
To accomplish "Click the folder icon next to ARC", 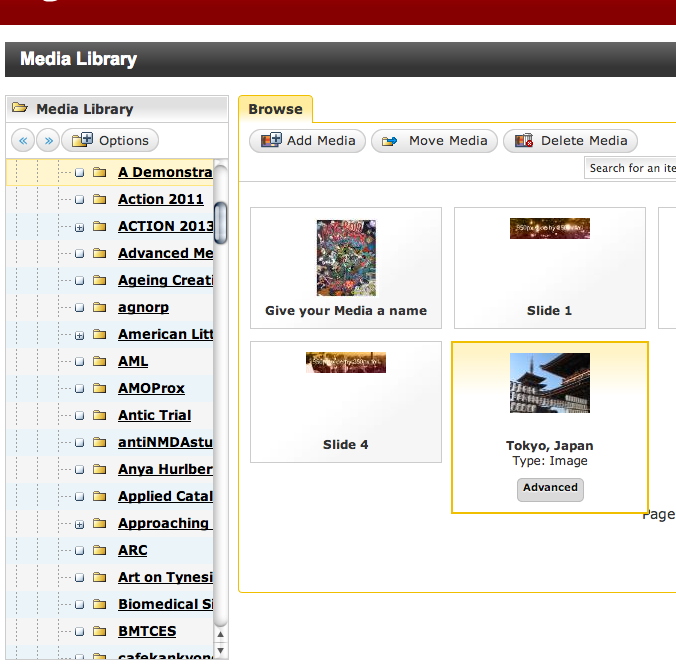I will [x=99, y=550].
